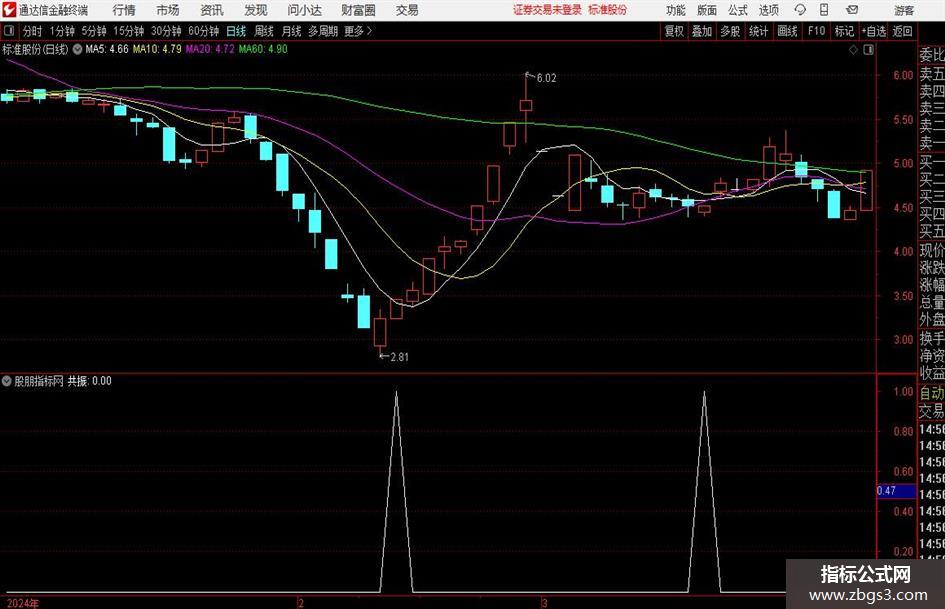
Task: Switch to the 30分钟 period tab
Action: pos(166,31)
